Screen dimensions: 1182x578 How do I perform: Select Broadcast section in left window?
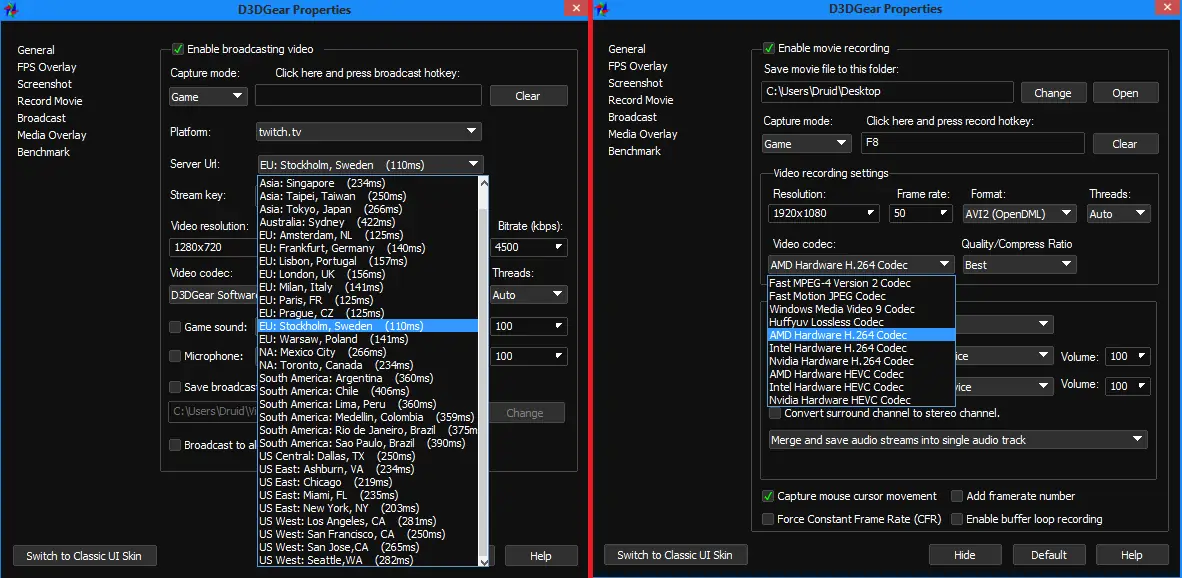click(41, 118)
